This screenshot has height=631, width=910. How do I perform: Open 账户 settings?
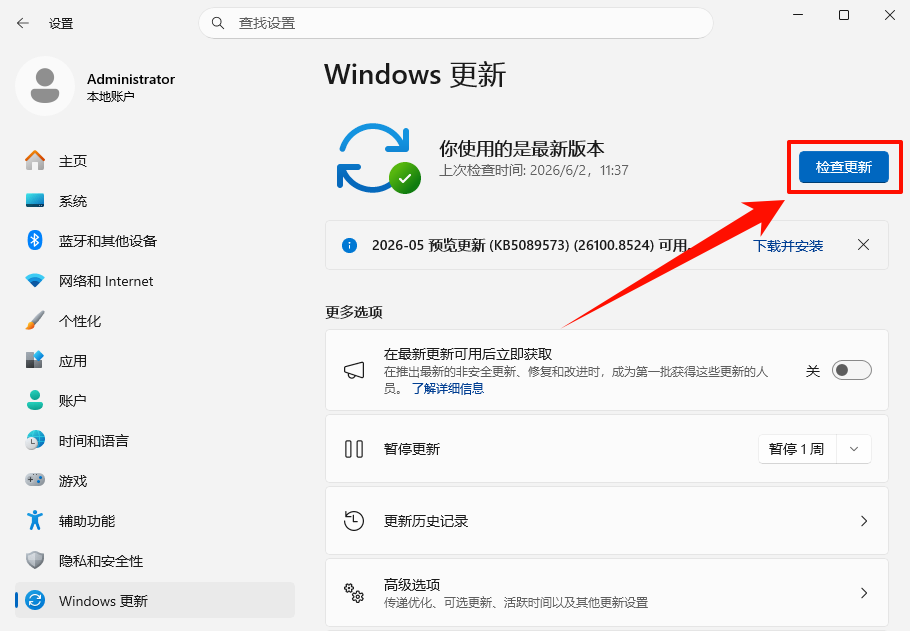click(155, 400)
